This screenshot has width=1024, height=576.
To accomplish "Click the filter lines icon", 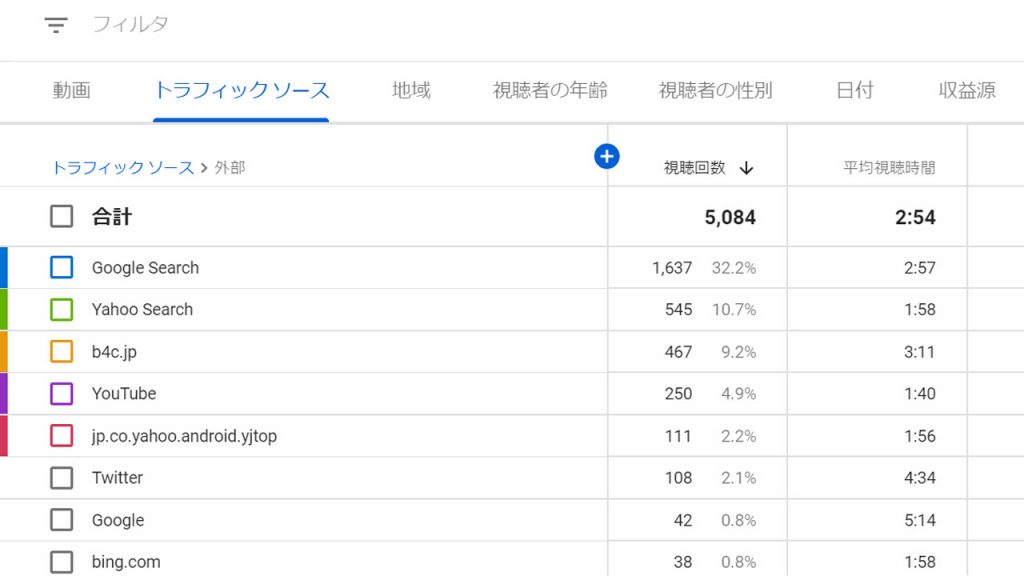I will [56, 25].
